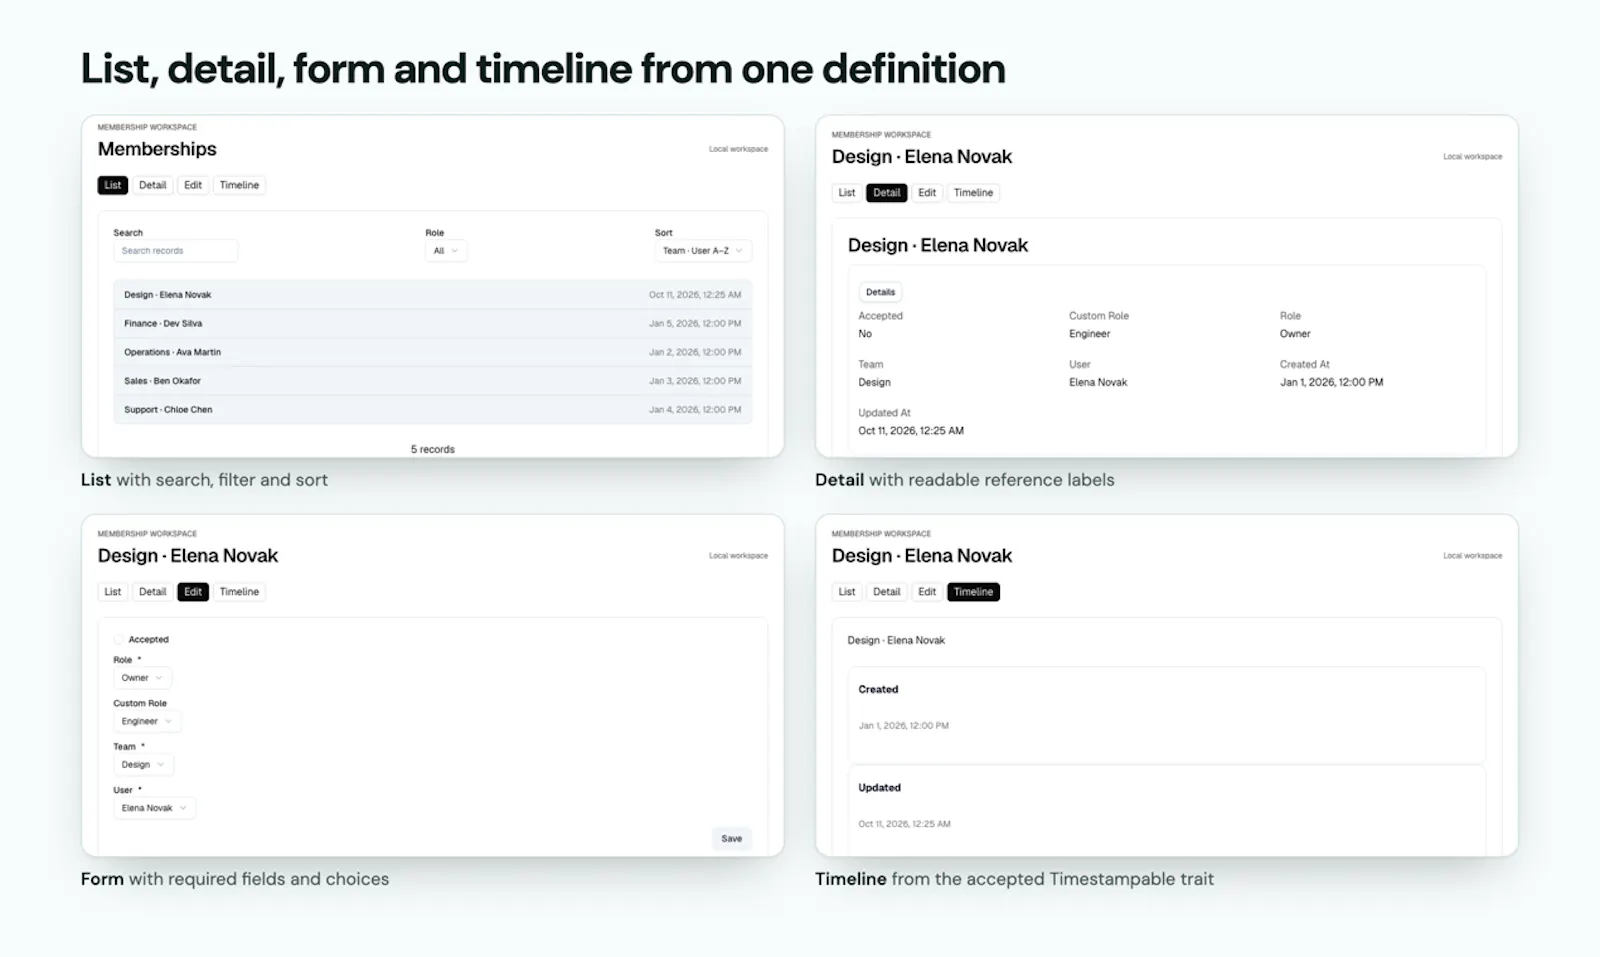Viewport: 1600px width, 957px height.
Task: Open the Sort dropdown Team · User A–Z
Action: pyautogui.click(x=703, y=251)
